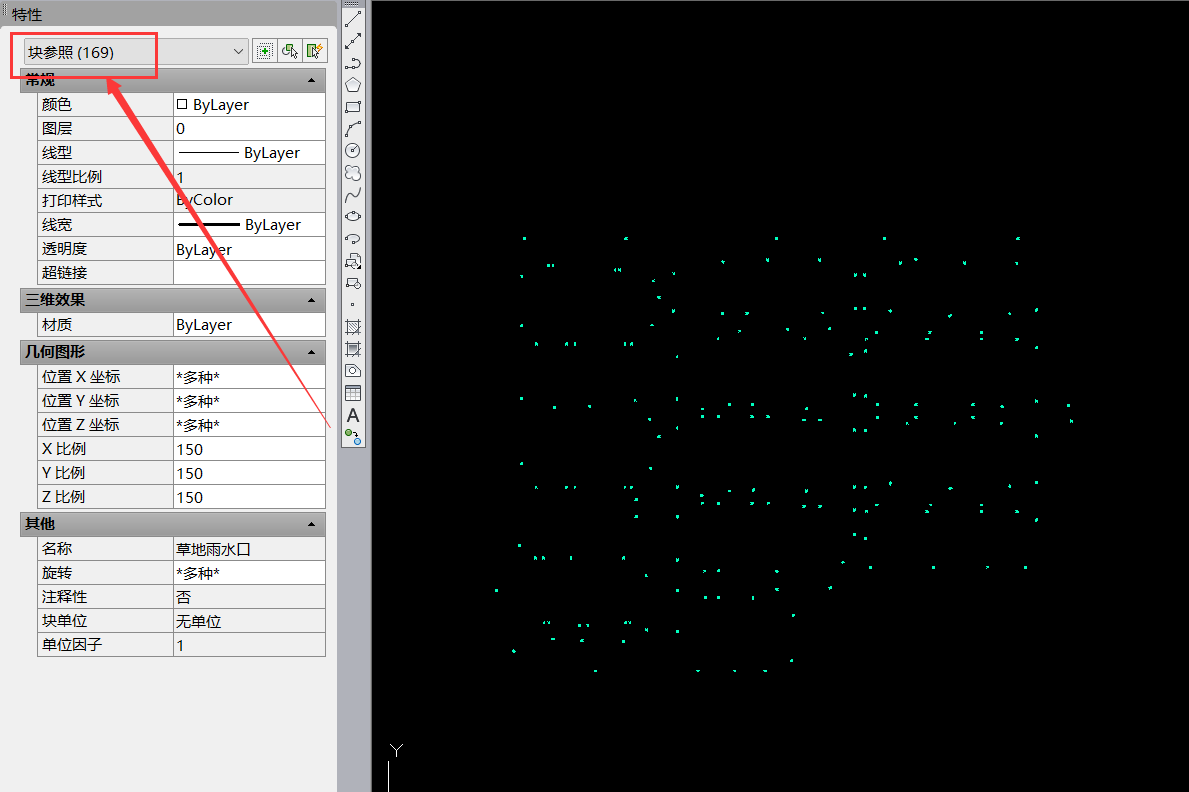The width and height of the screenshot is (1189, 792).
Task: Collapse the 常规 section
Action: point(312,80)
